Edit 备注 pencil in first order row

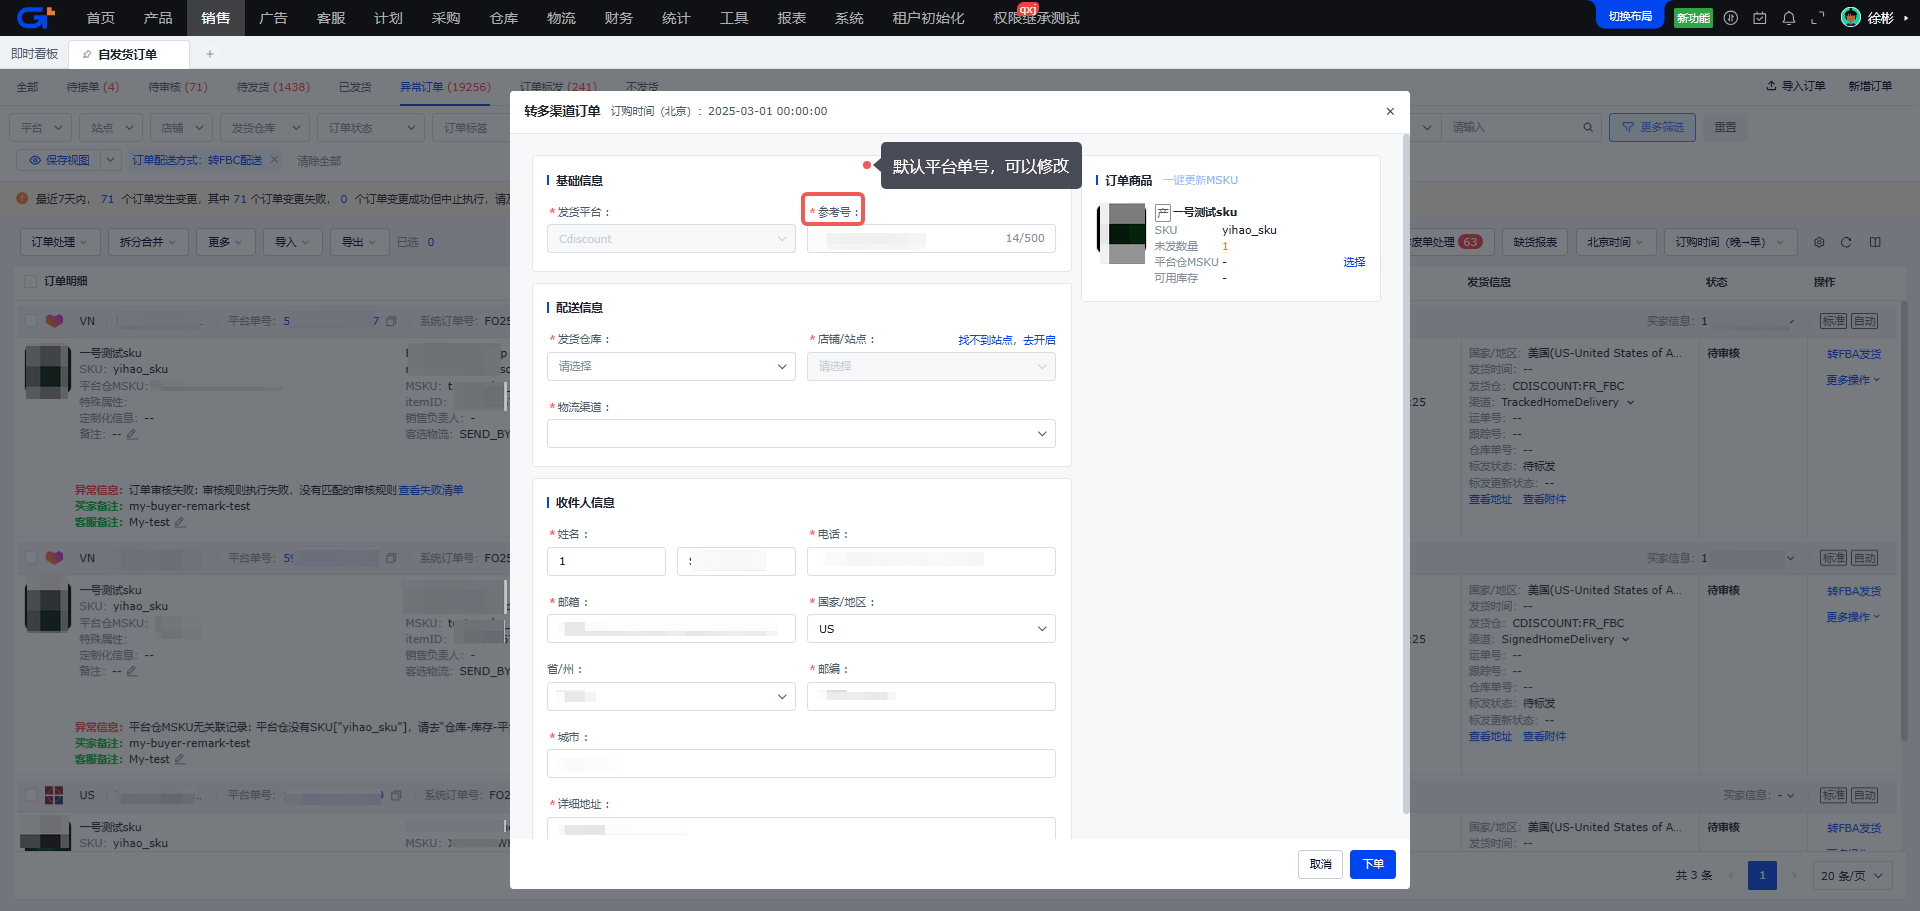tap(132, 434)
